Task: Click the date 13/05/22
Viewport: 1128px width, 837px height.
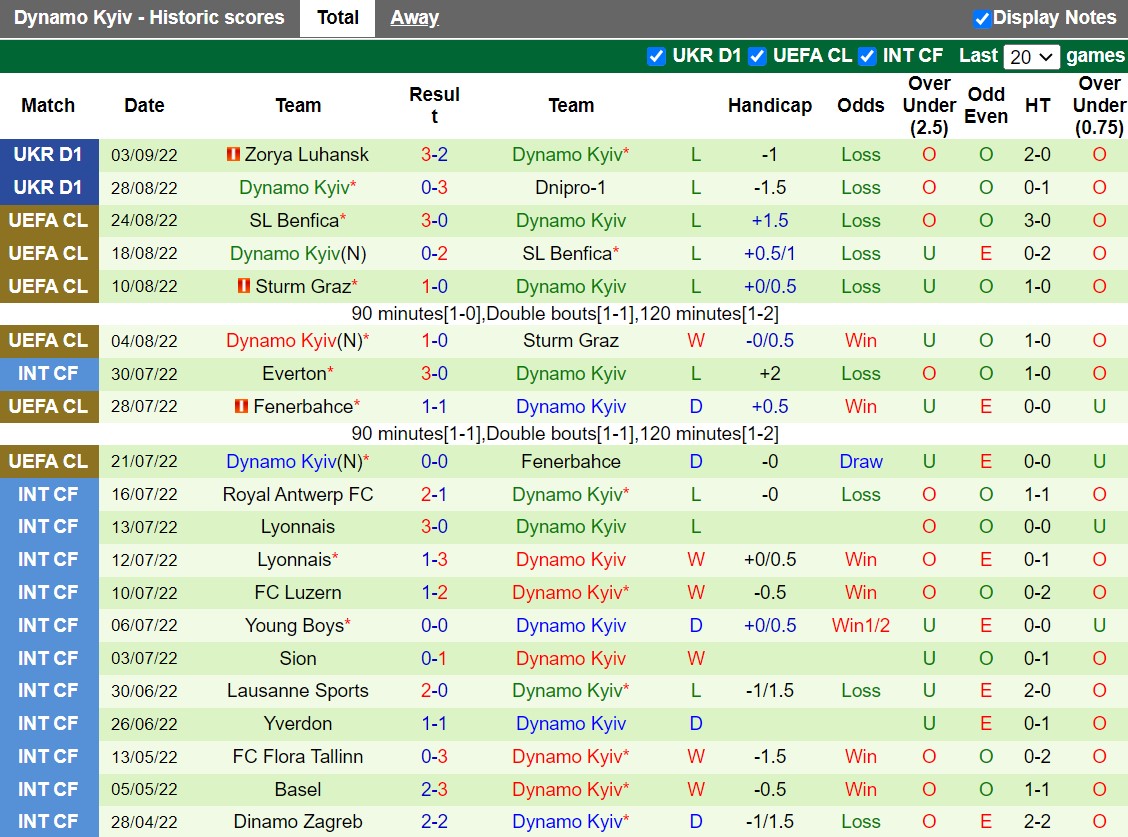Action: [x=144, y=756]
